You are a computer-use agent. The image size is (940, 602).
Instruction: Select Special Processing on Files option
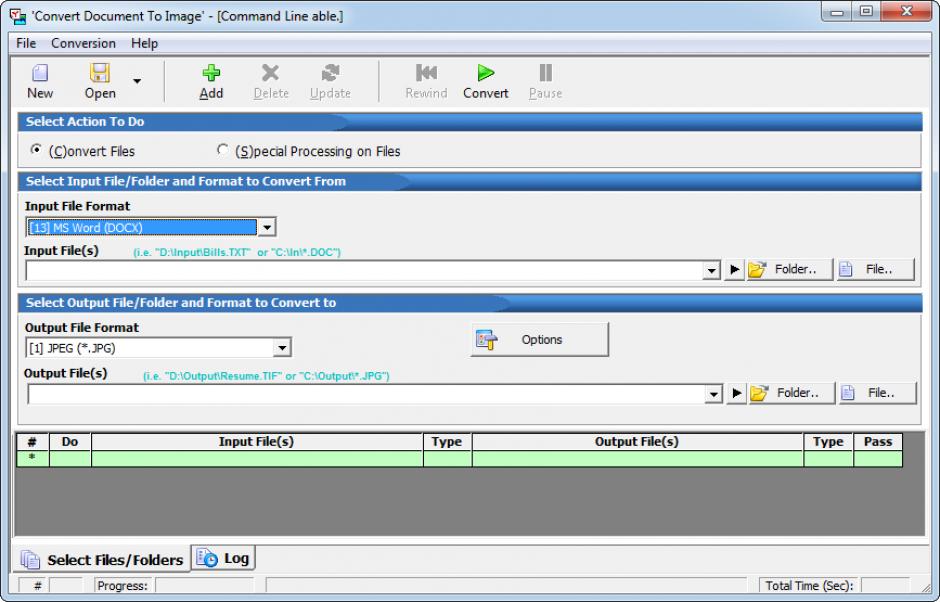tap(223, 151)
